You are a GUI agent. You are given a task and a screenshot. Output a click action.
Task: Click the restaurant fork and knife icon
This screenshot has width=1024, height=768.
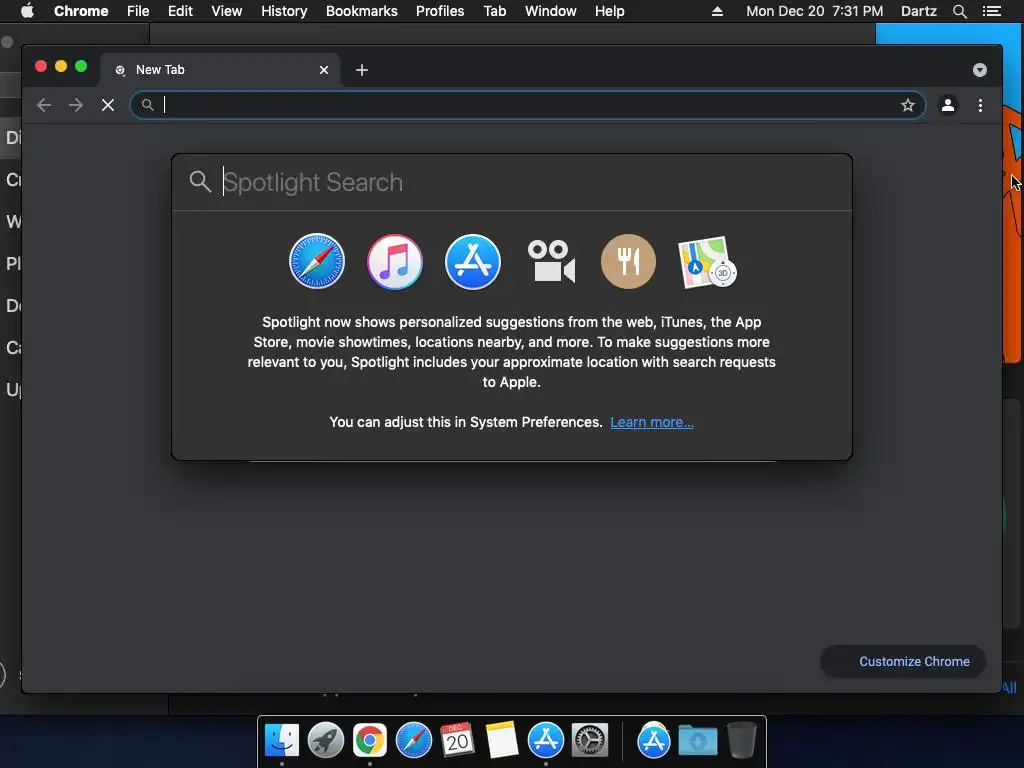point(628,261)
